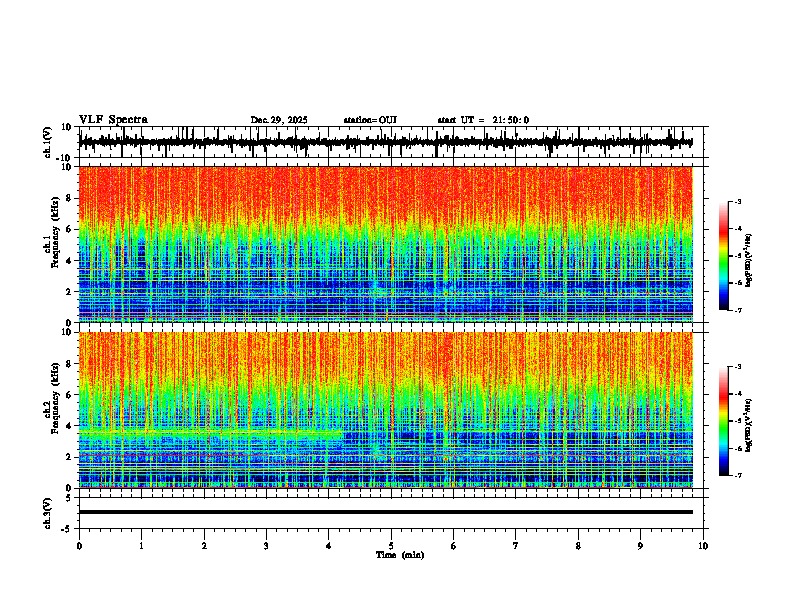Click the ch.2 spectrogram color scale bar
Image resolution: width=792 pixels, height=612 pixels.
tap(724, 421)
